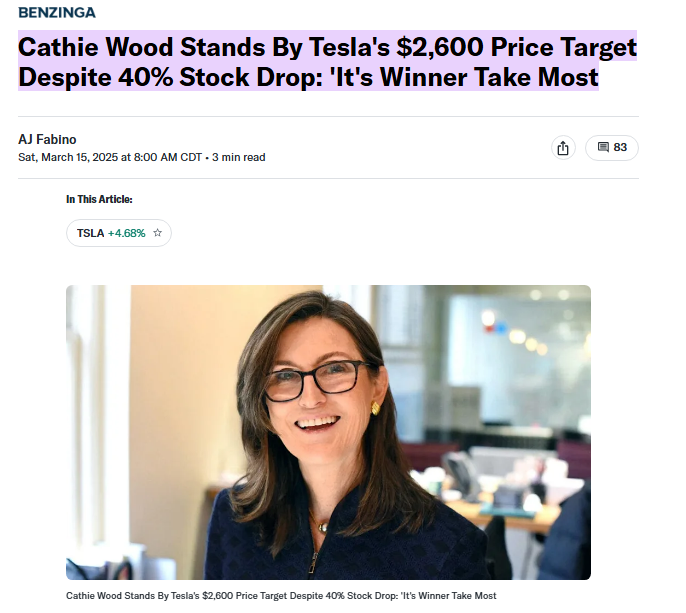Click the 'In This Article:' label
The width and height of the screenshot is (686, 613).
point(99,200)
